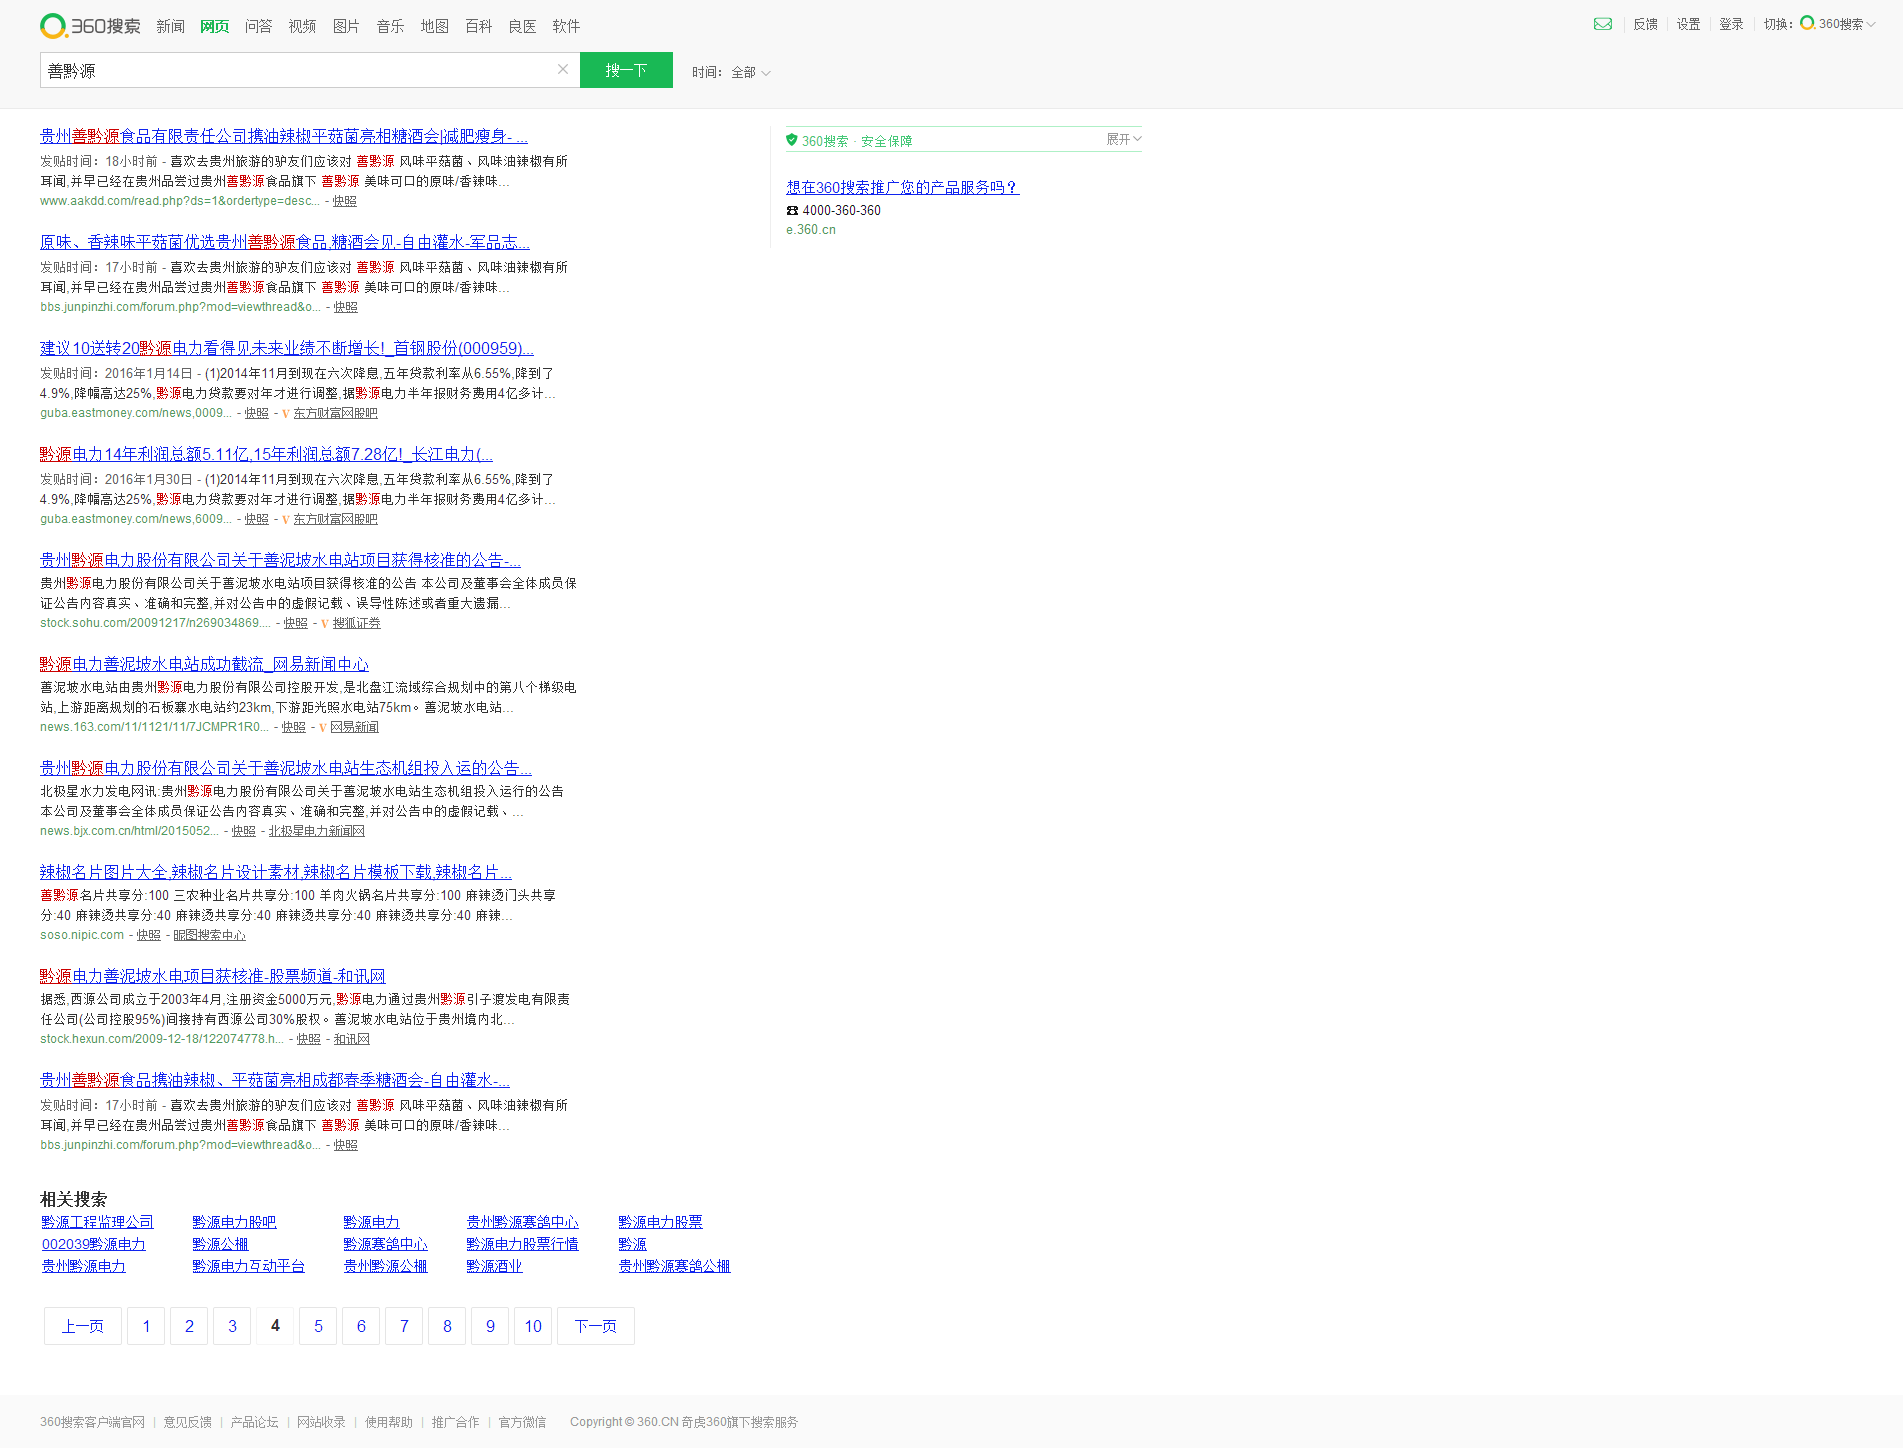1903x1448 pixels.
Task: Switch to the 地图 tab
Action: pyautogui.click(x=434, y=26)
